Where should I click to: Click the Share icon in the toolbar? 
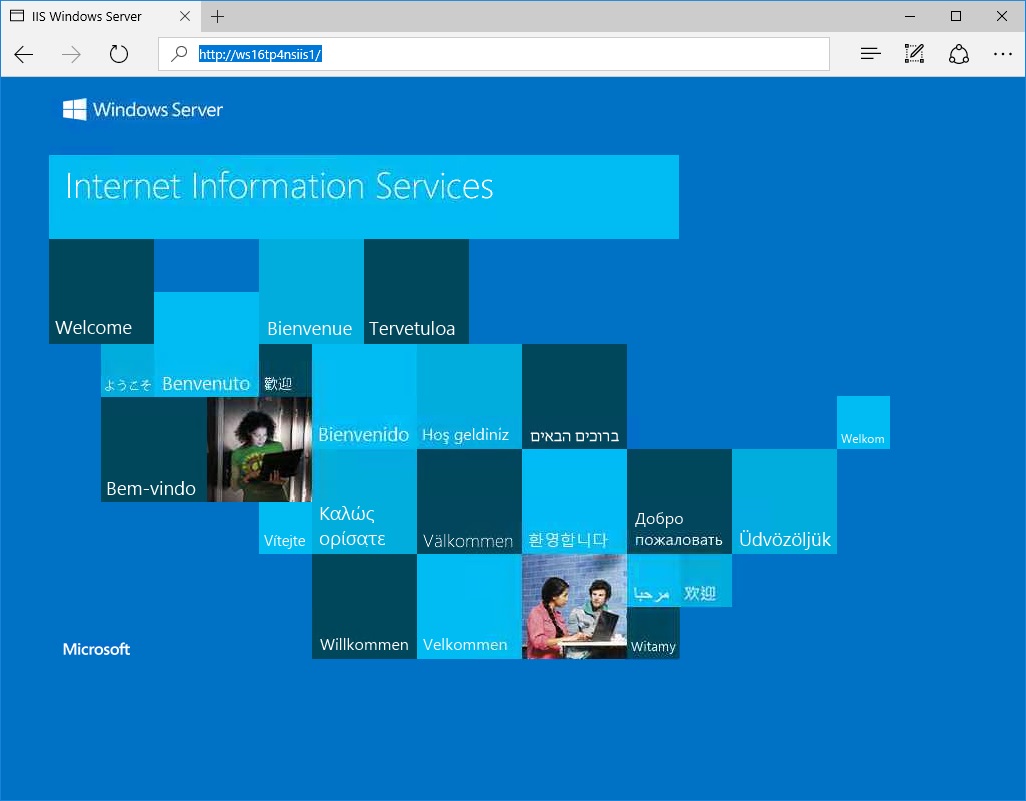coord(959,54)
